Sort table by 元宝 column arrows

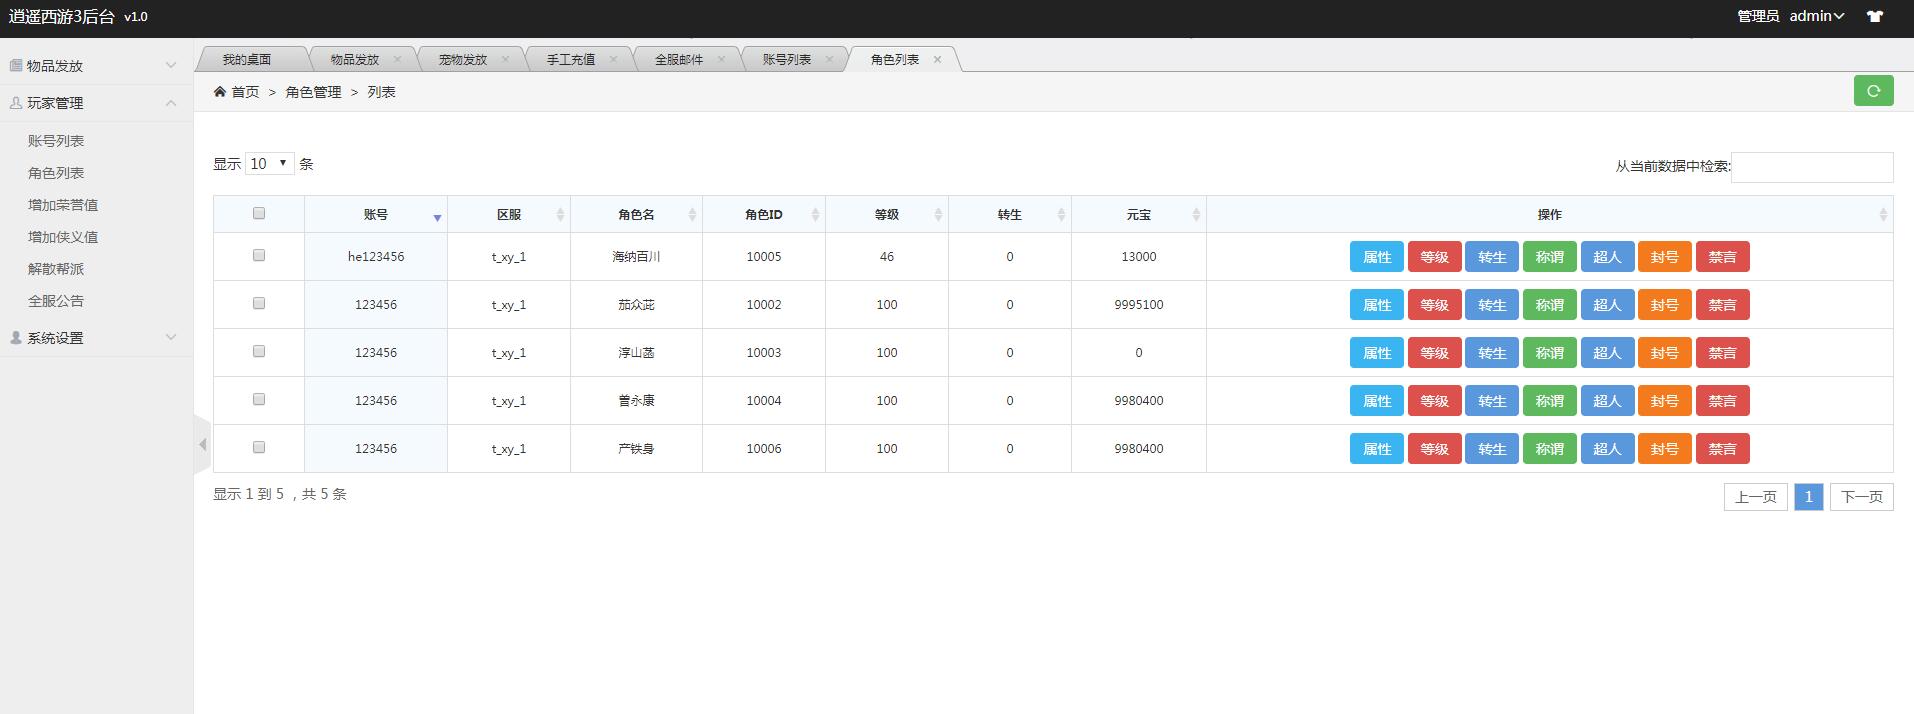1195,215
